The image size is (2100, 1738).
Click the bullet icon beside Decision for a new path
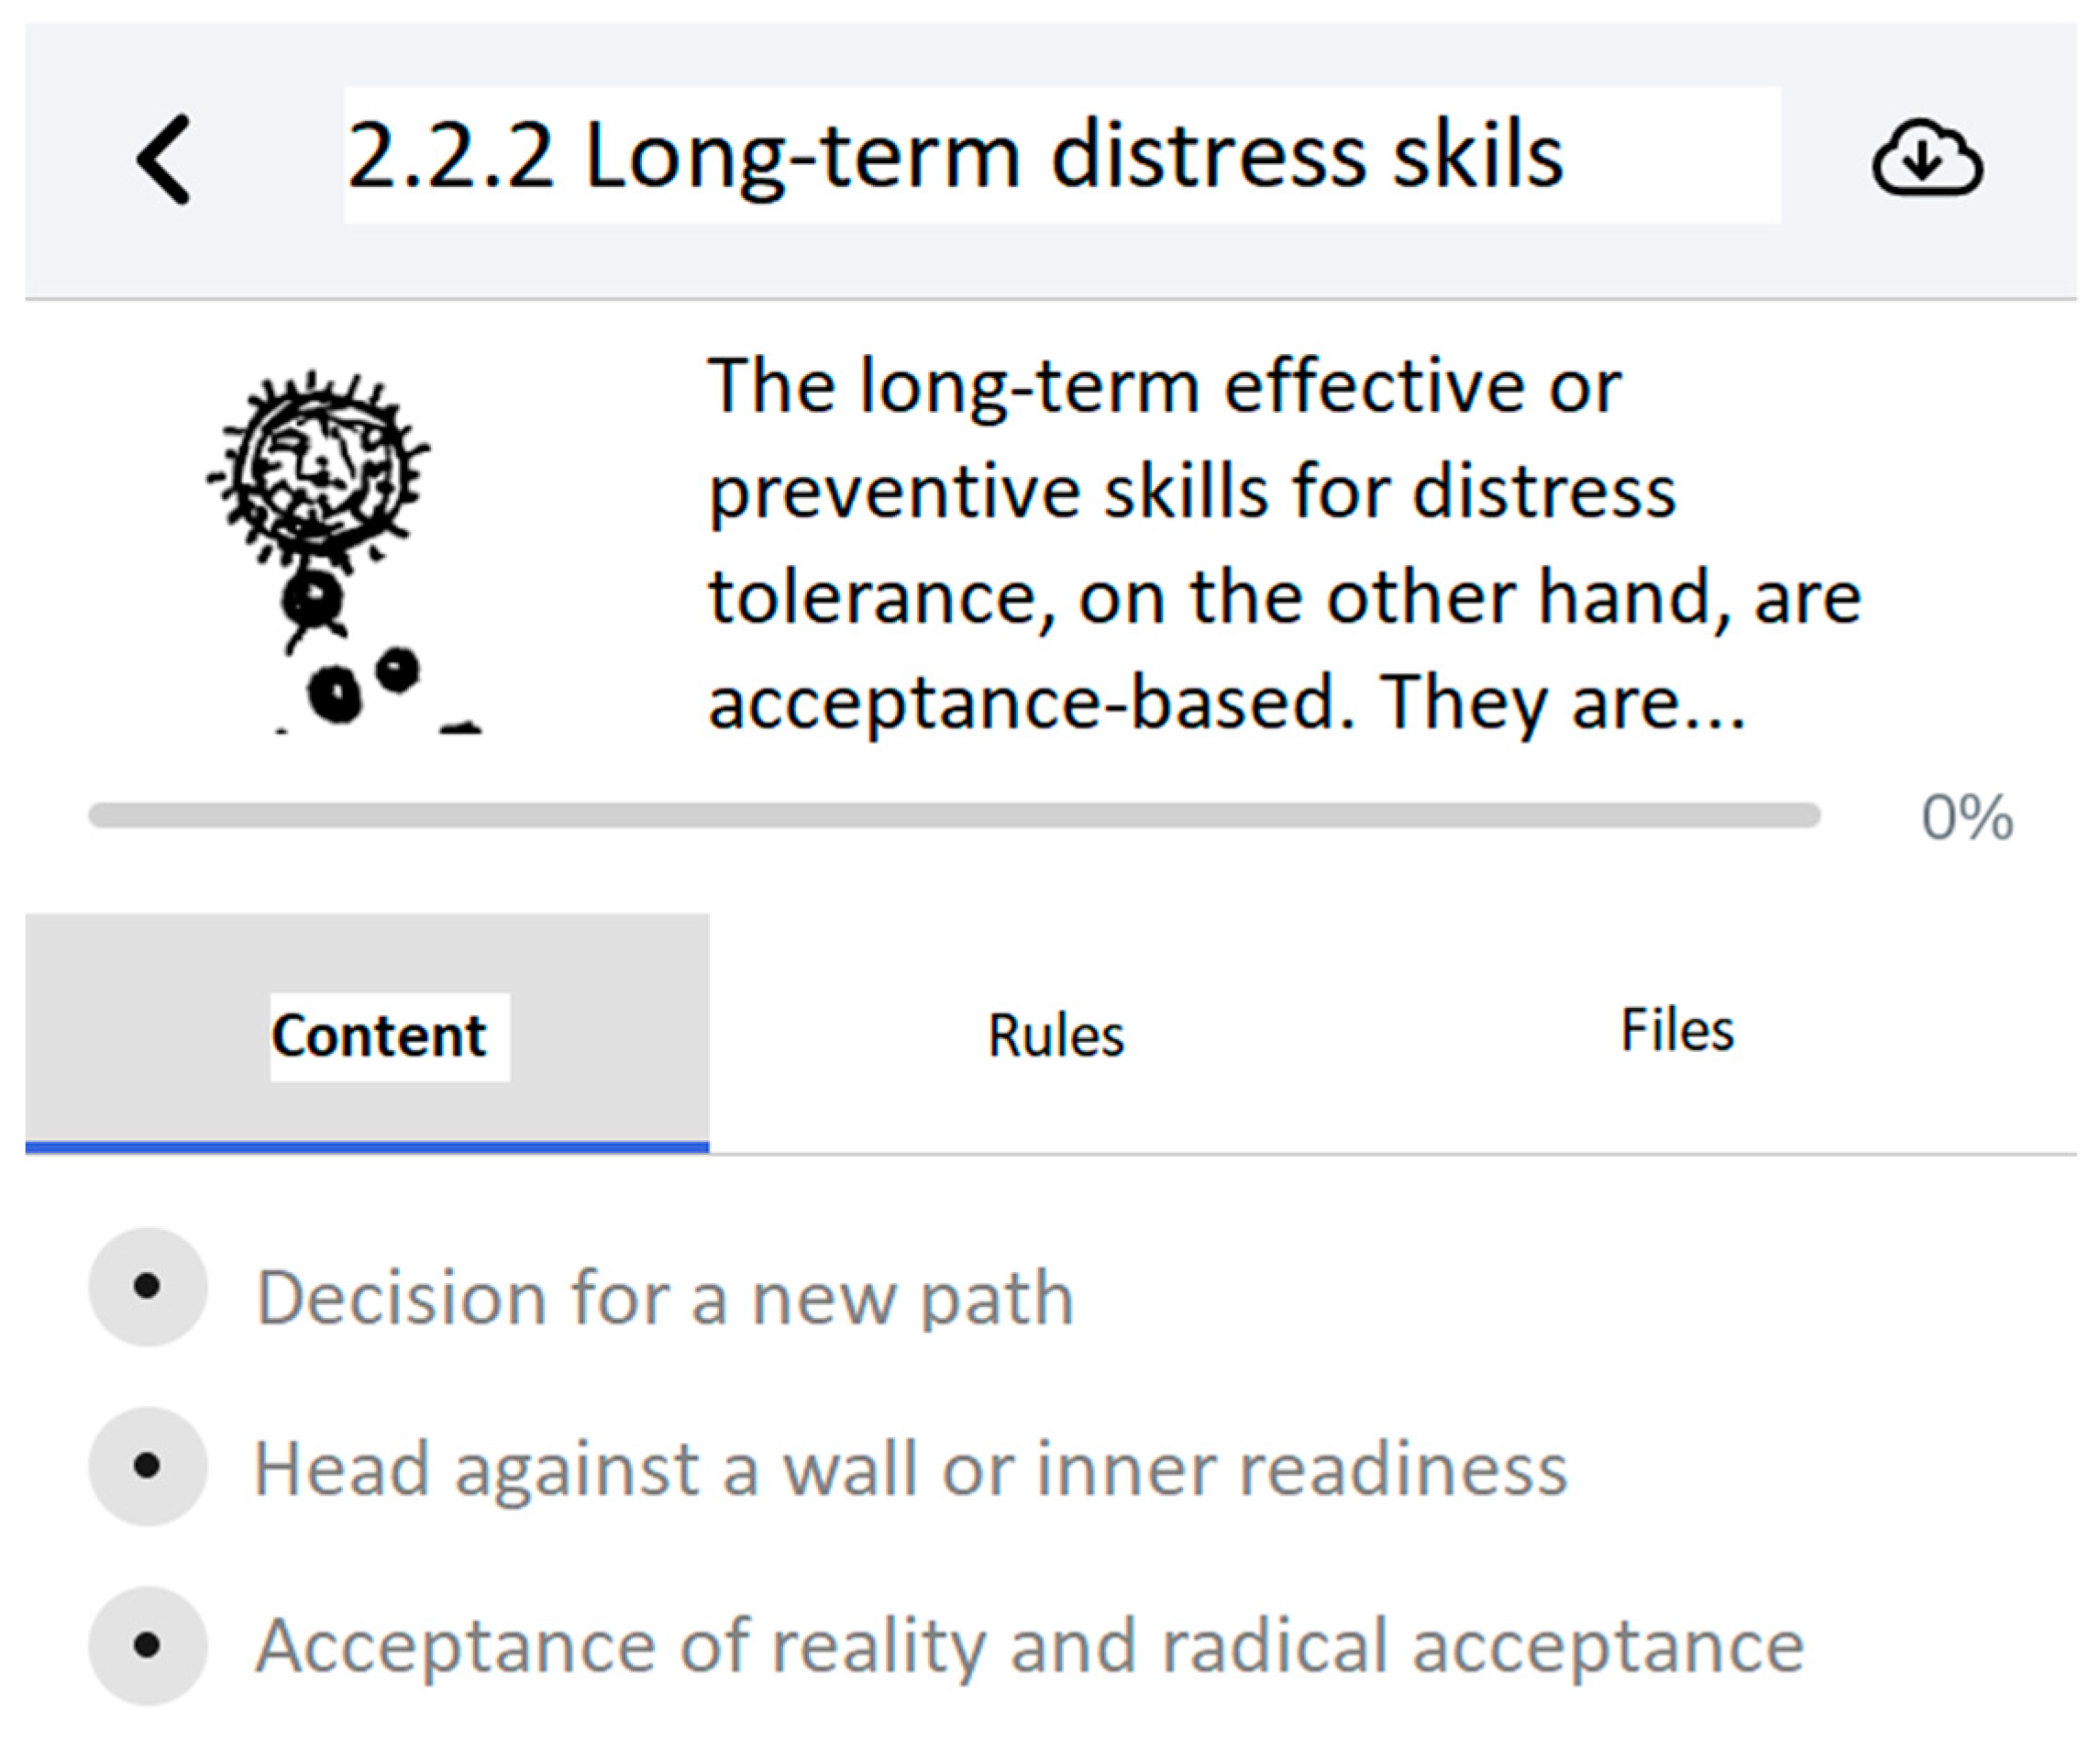[147, 1286]
